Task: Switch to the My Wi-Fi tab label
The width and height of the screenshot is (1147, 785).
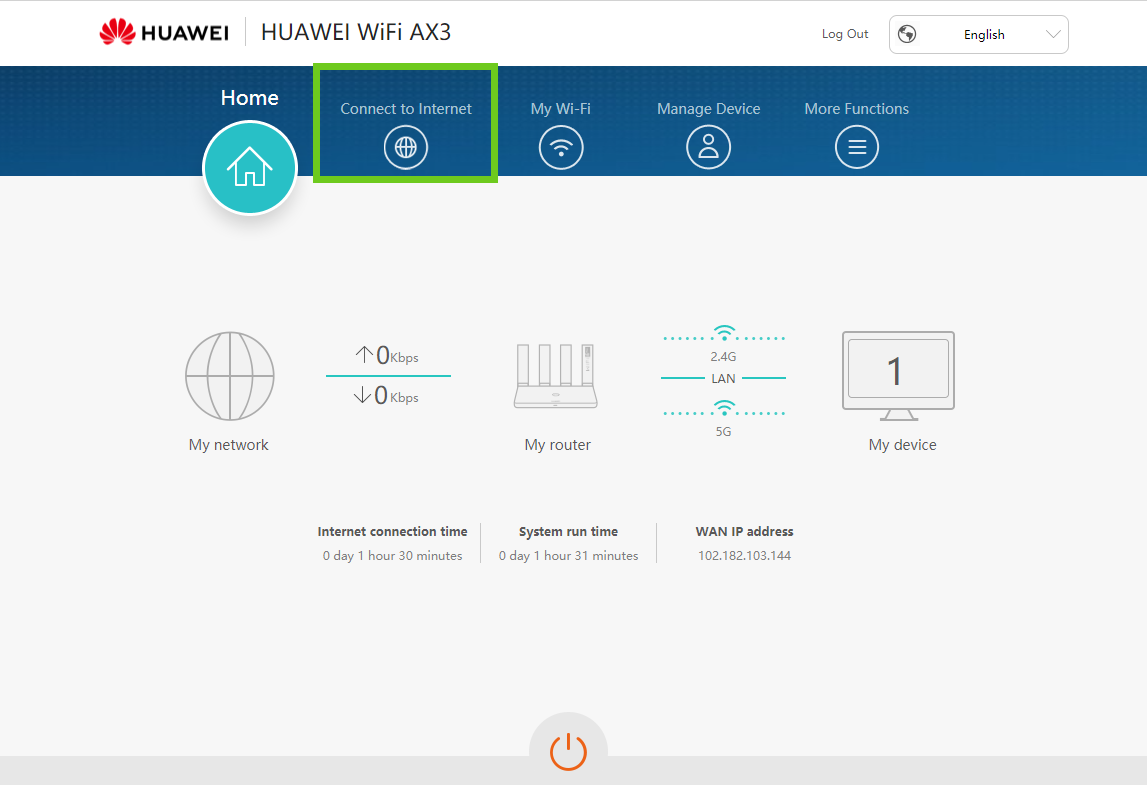Action: pos(560,109)
